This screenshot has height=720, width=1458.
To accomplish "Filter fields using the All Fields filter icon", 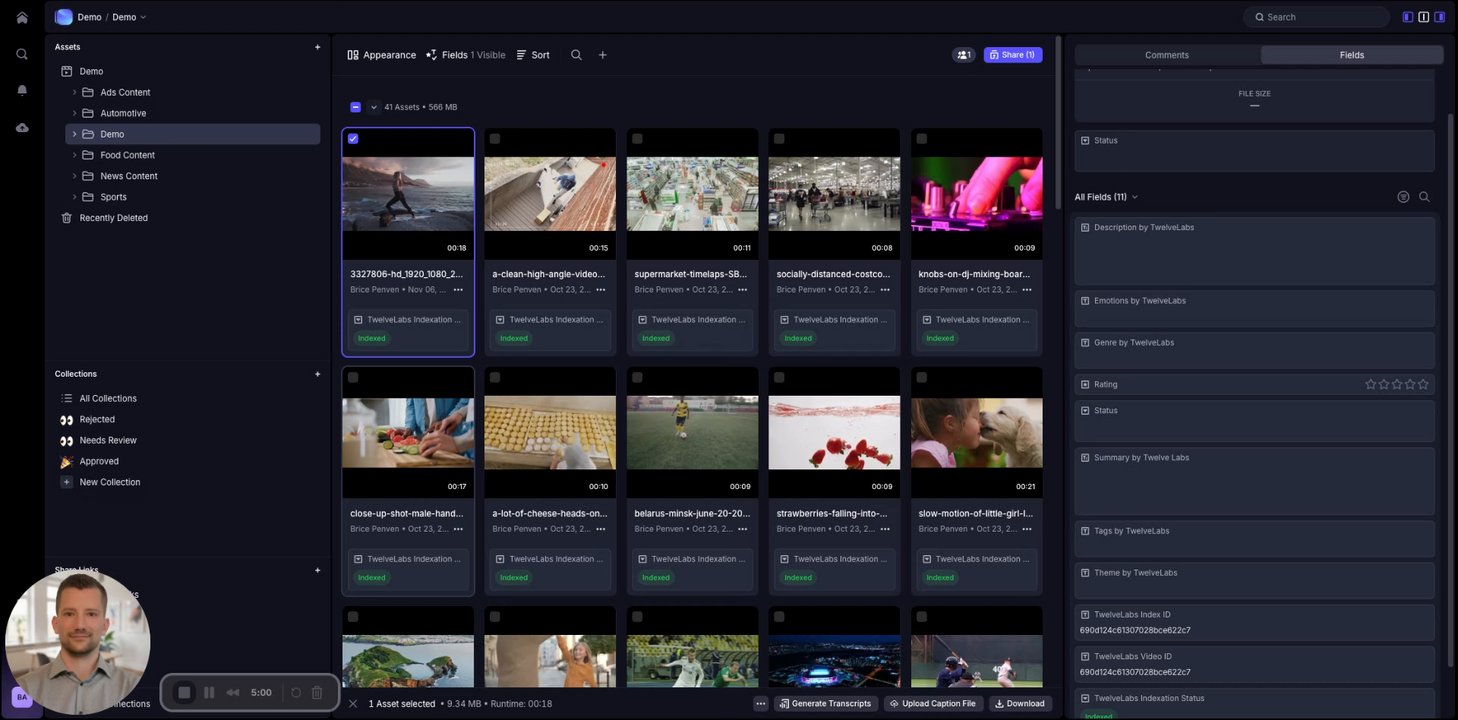I will point(1403,197).
